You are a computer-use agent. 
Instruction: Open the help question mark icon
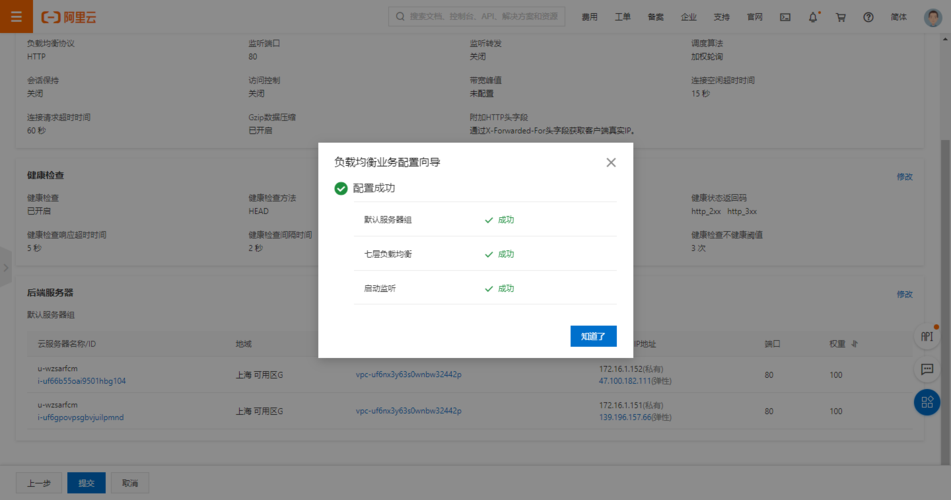(x=869, y=17)
